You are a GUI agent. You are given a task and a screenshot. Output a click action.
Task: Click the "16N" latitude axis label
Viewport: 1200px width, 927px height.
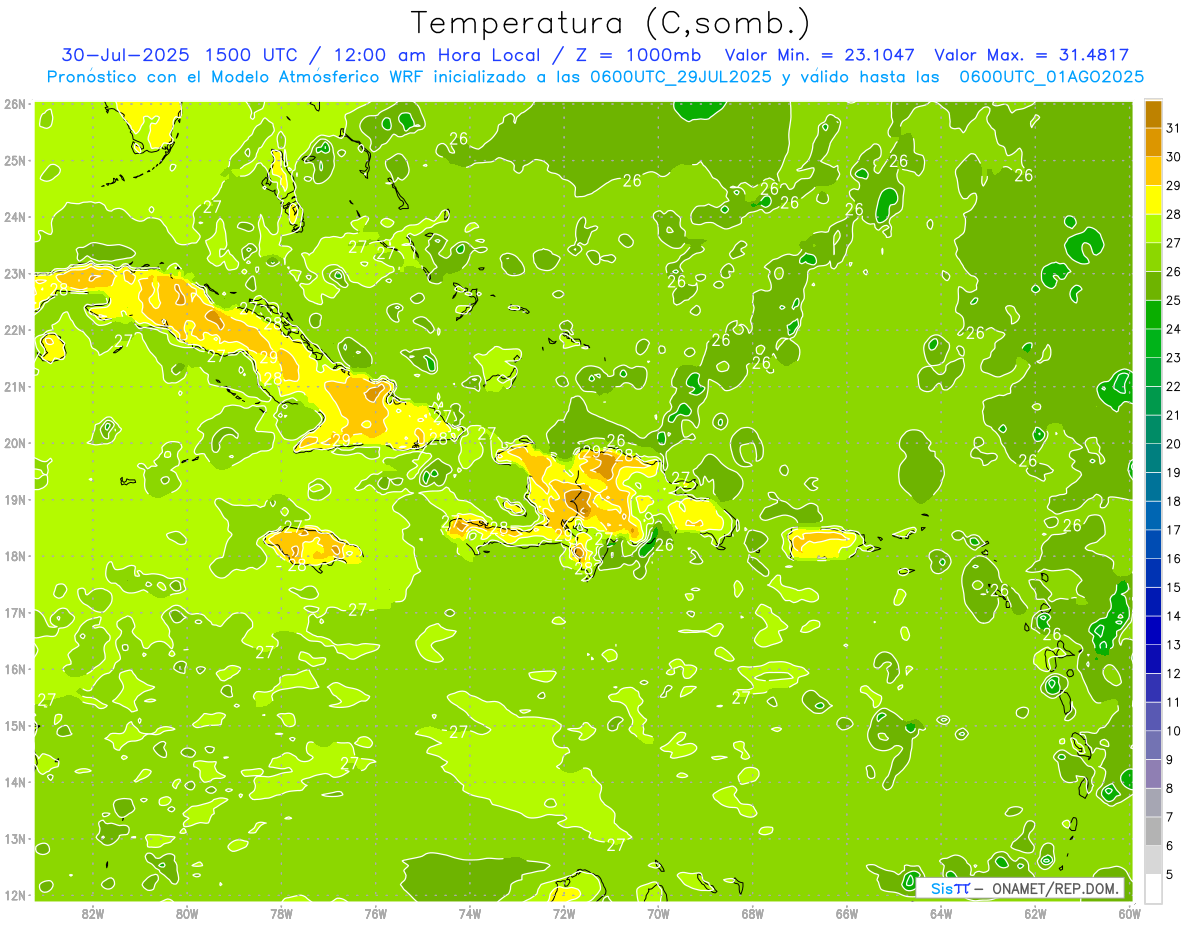pos(14,669)
